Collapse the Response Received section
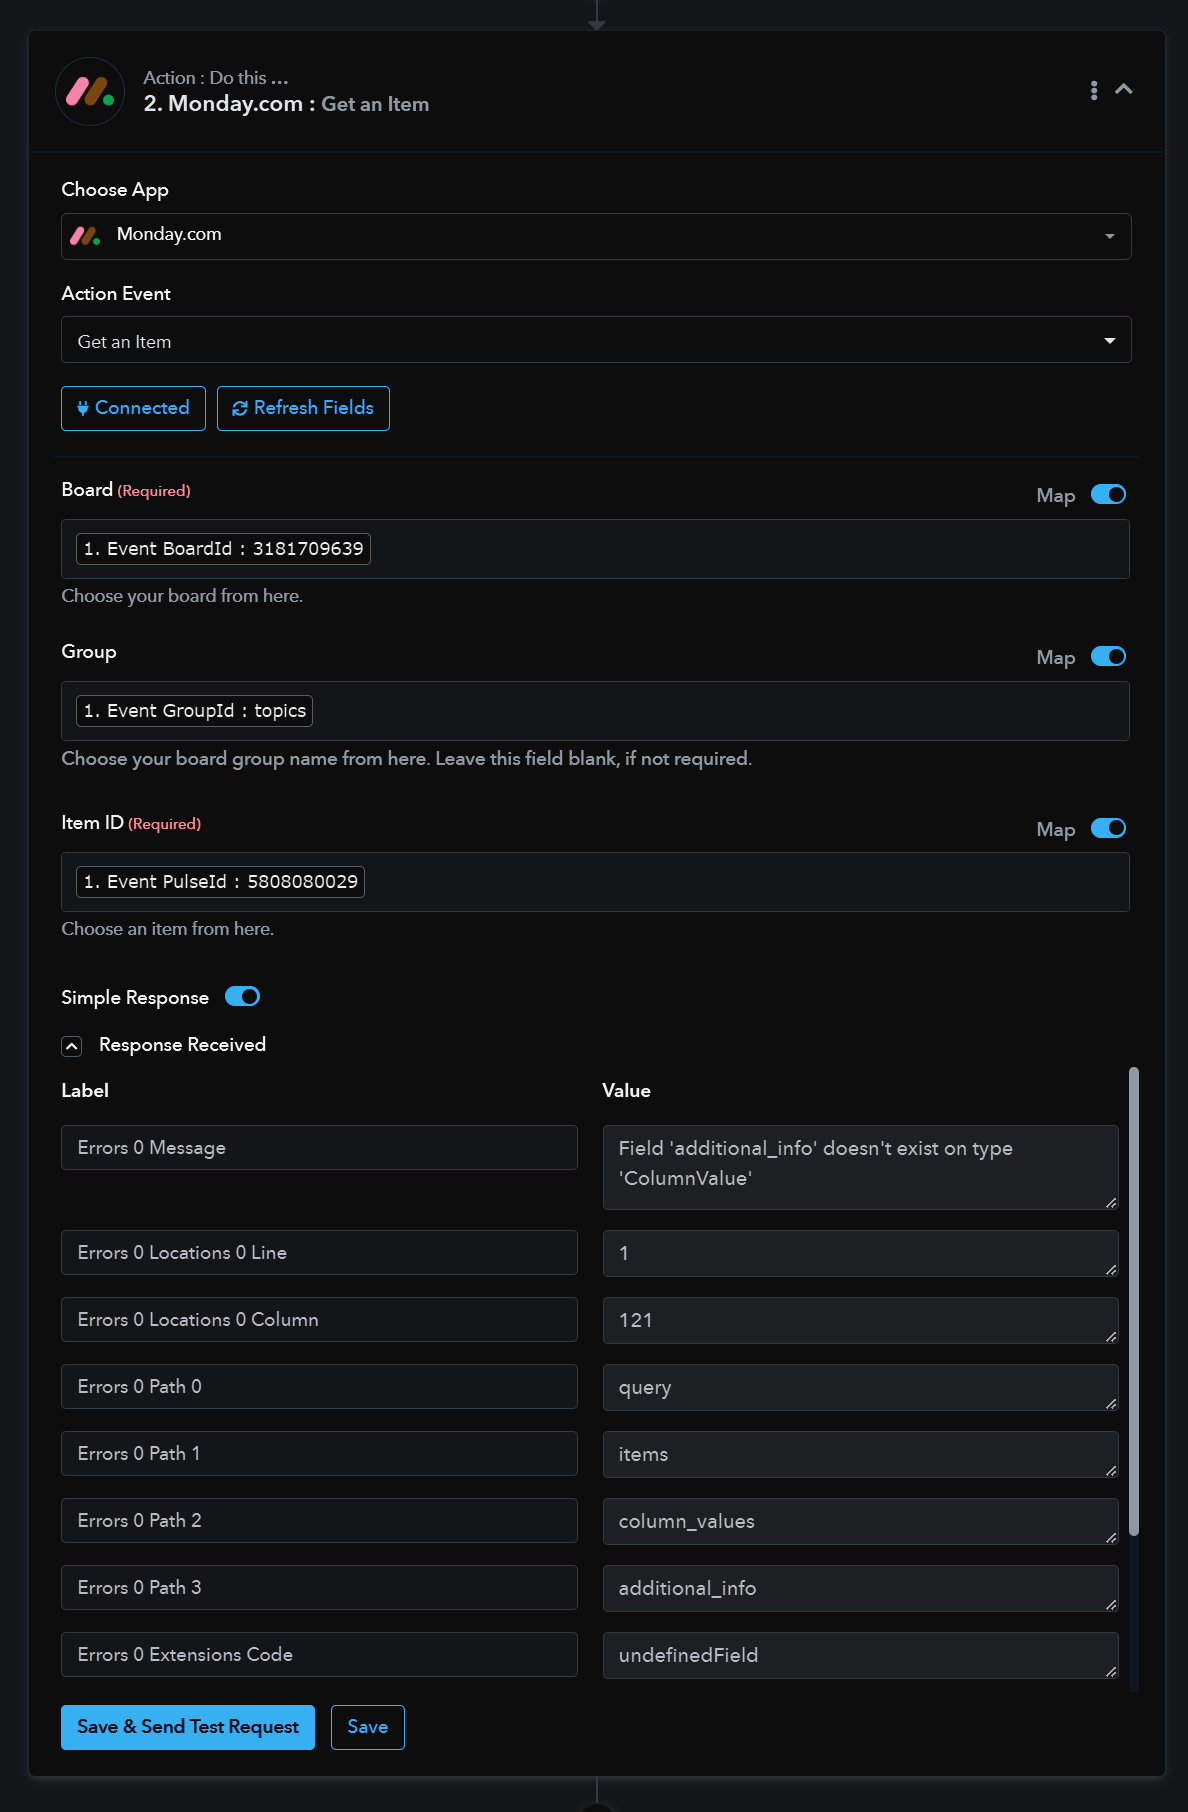Screen dimensions: 1188x1812 [x=72, y=1046]
